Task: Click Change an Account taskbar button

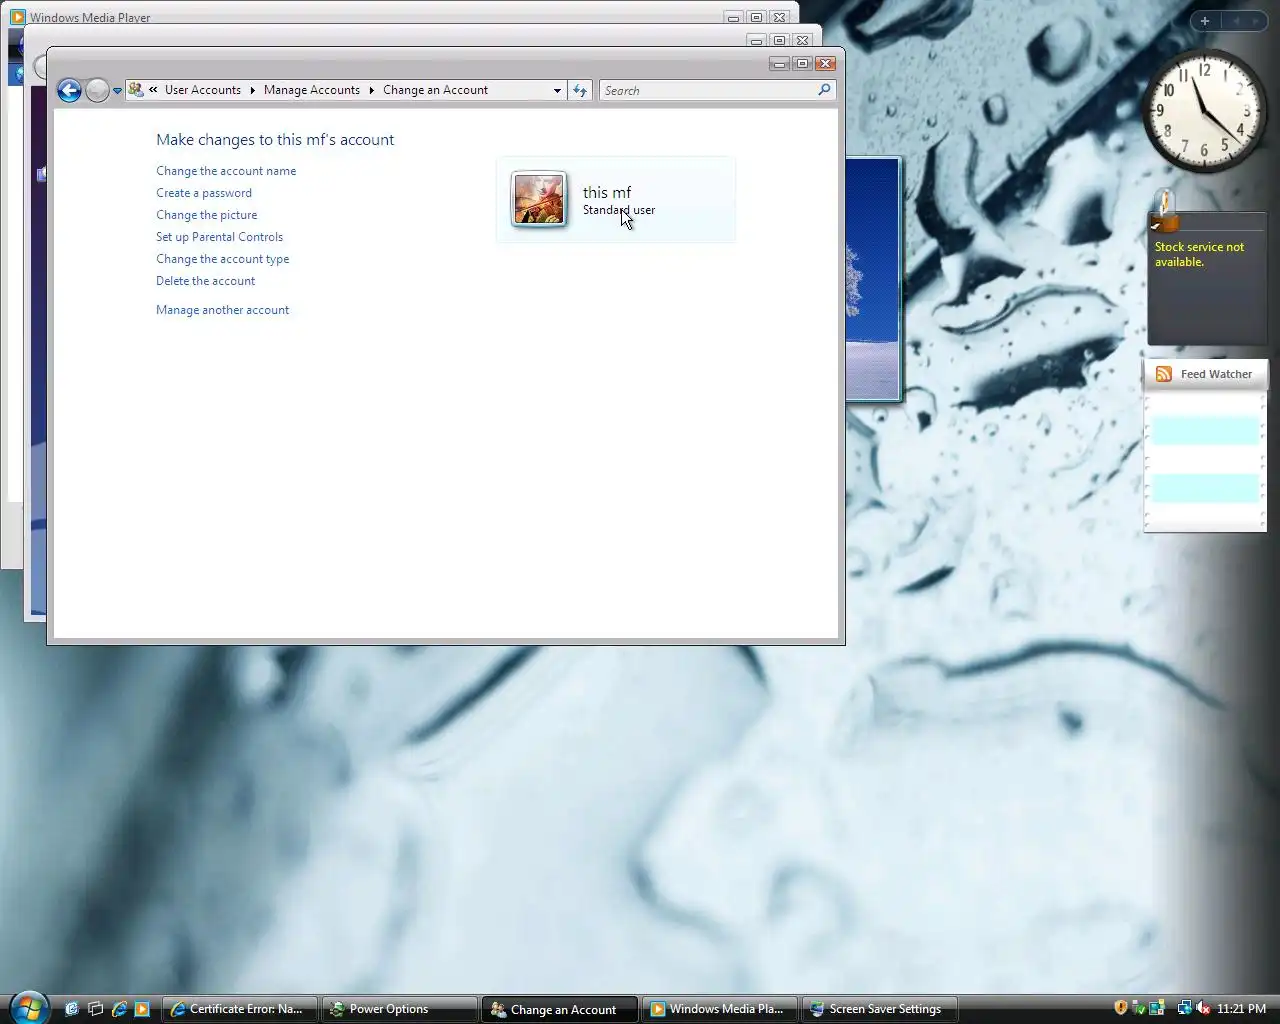Action: click(559, 1009)
